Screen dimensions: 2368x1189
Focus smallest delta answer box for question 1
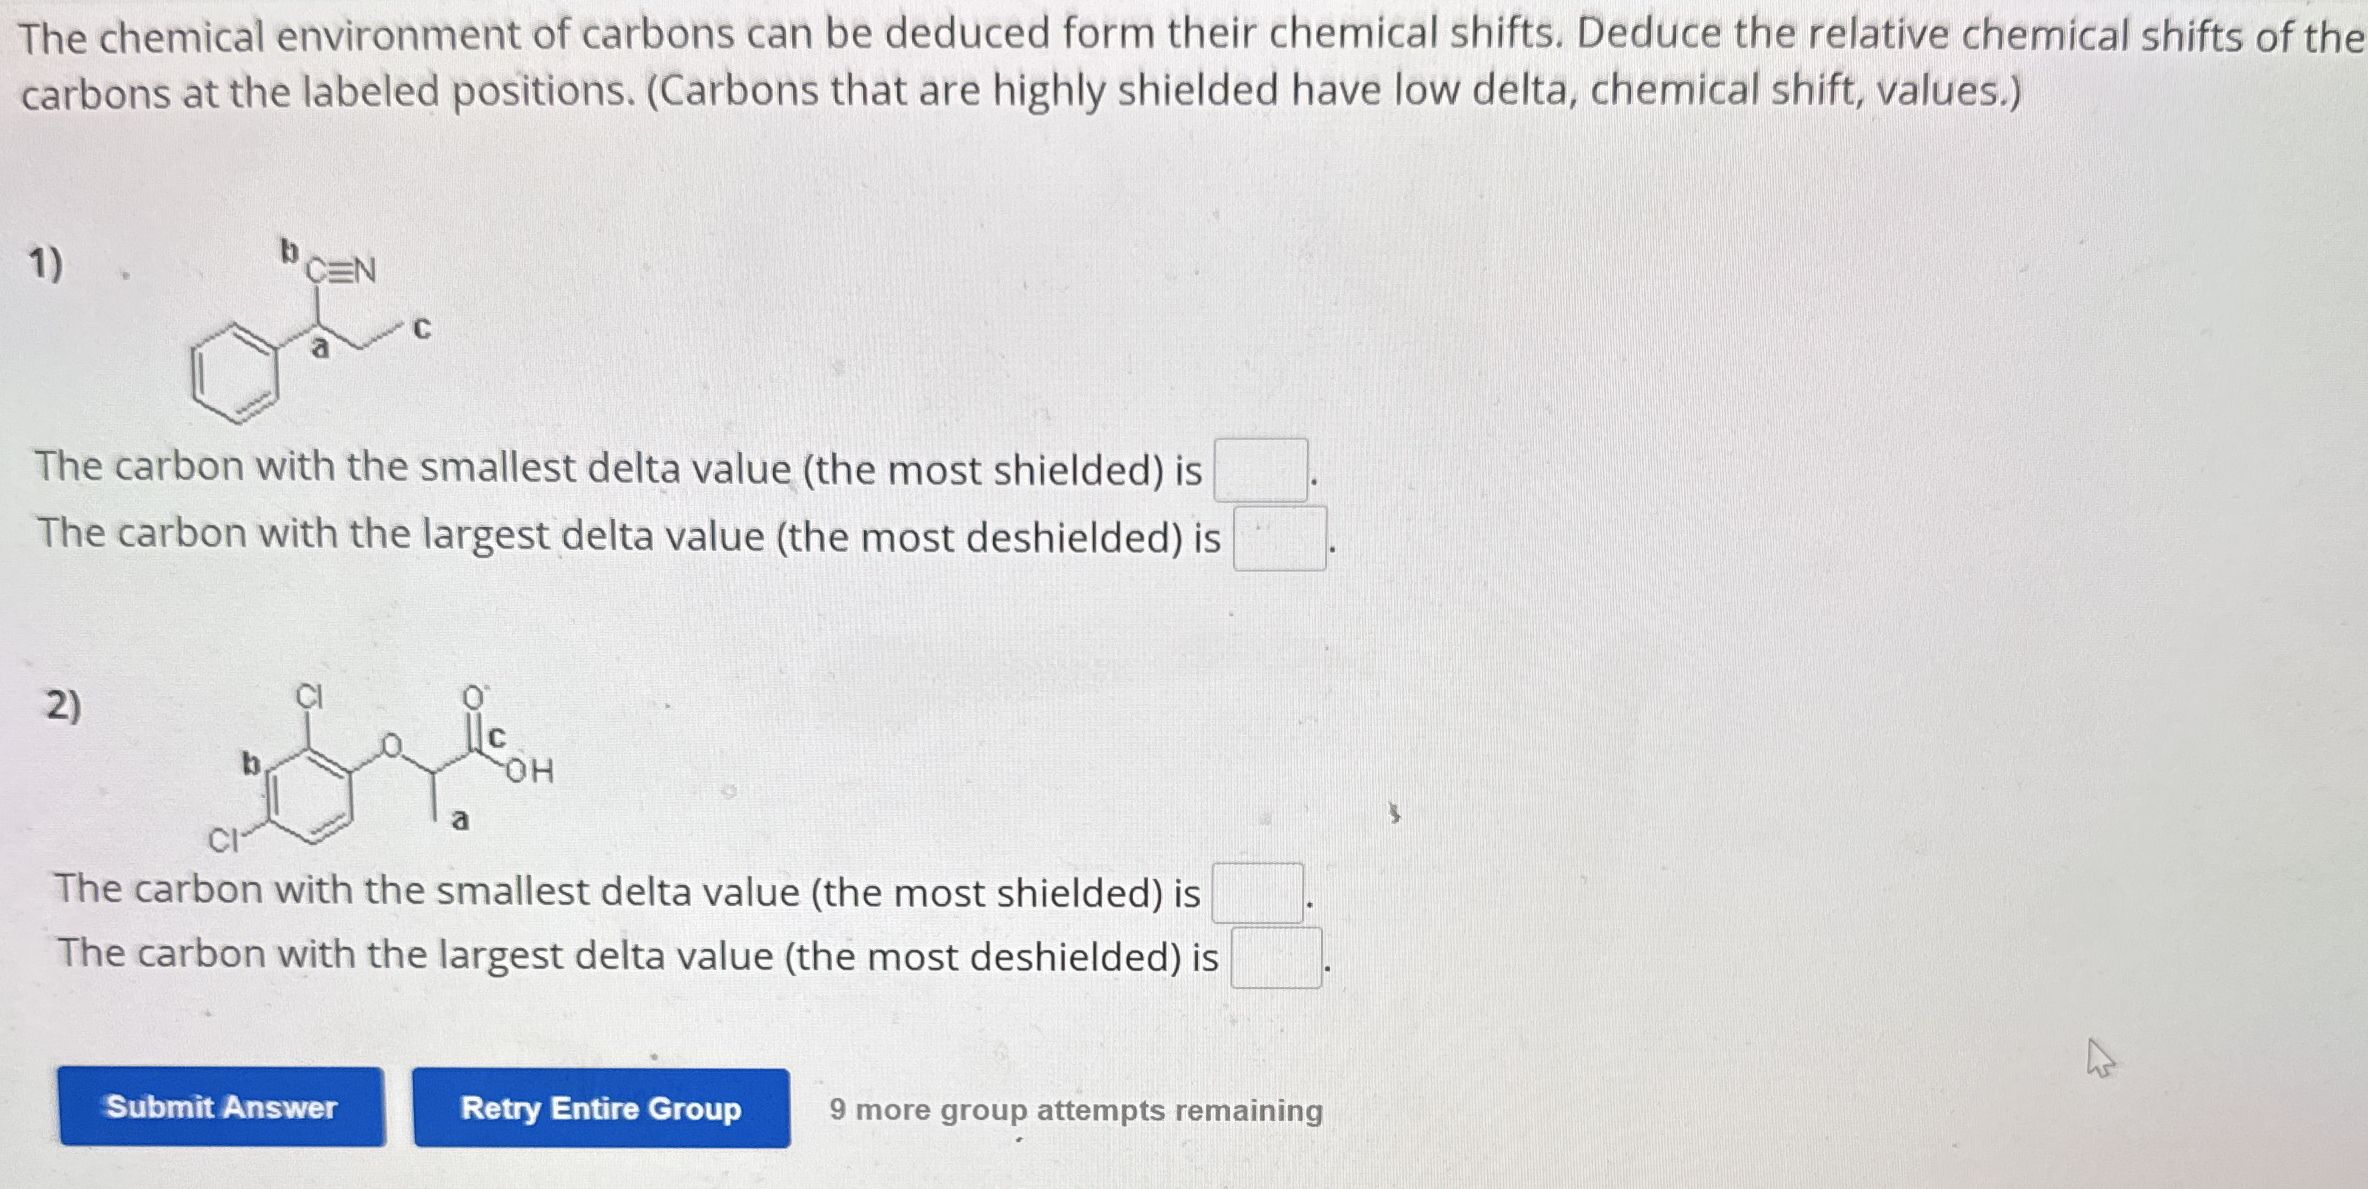click(1261, 470)
